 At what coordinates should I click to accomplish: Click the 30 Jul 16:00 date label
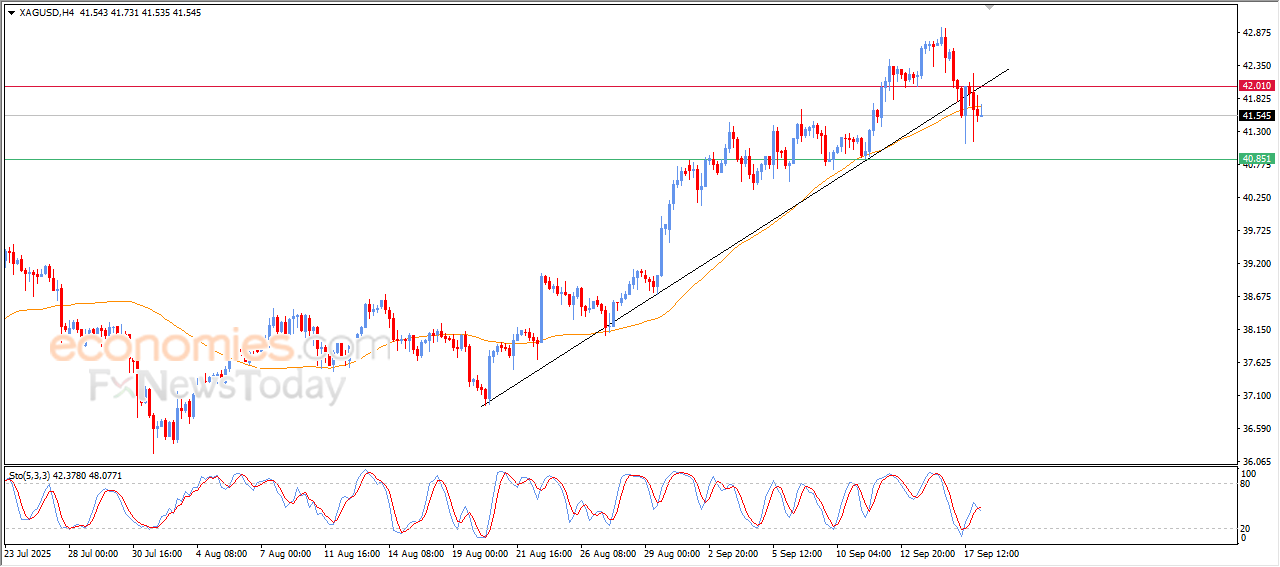click(x=155, y=553)
